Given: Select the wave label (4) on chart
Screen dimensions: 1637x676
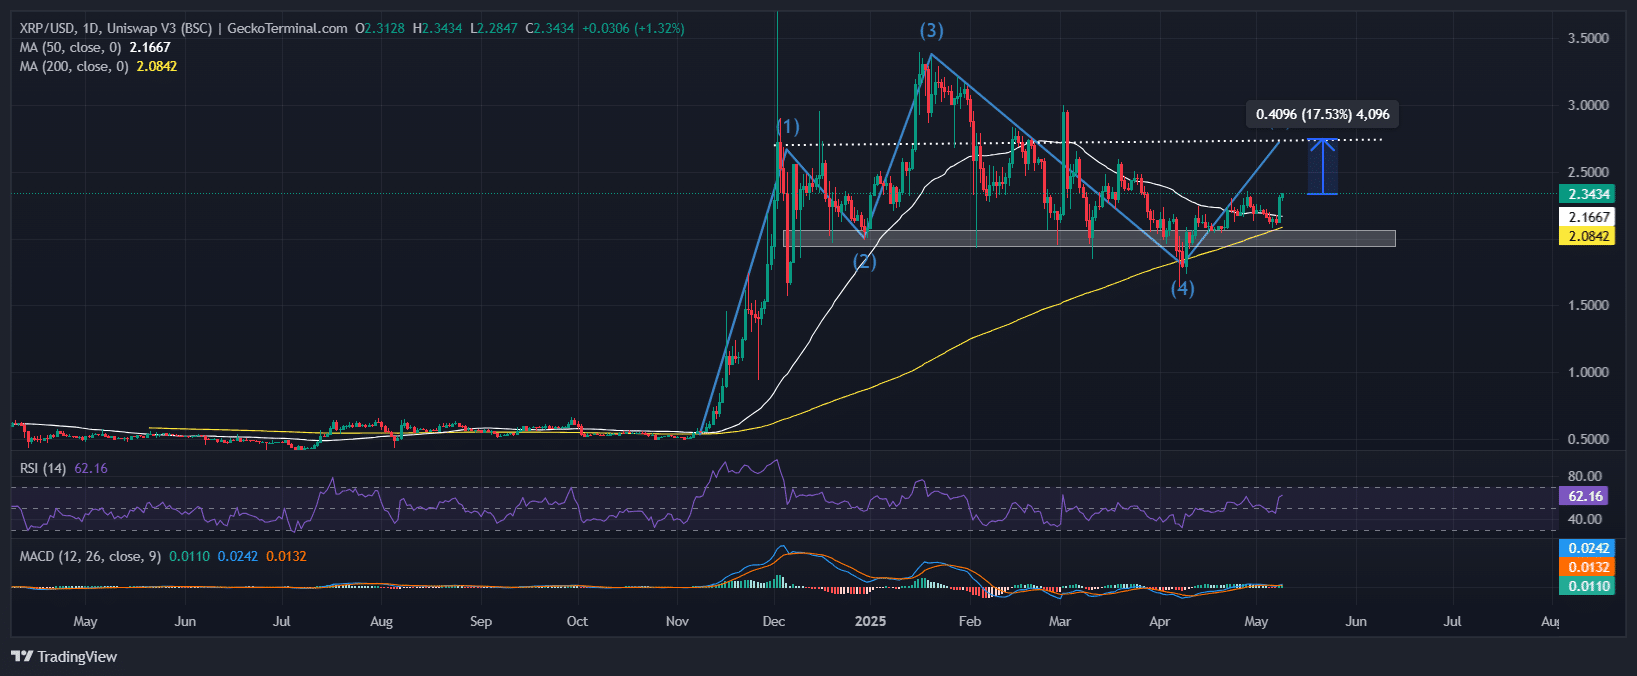Looking at the screenshot, I should pos(1183,288).
